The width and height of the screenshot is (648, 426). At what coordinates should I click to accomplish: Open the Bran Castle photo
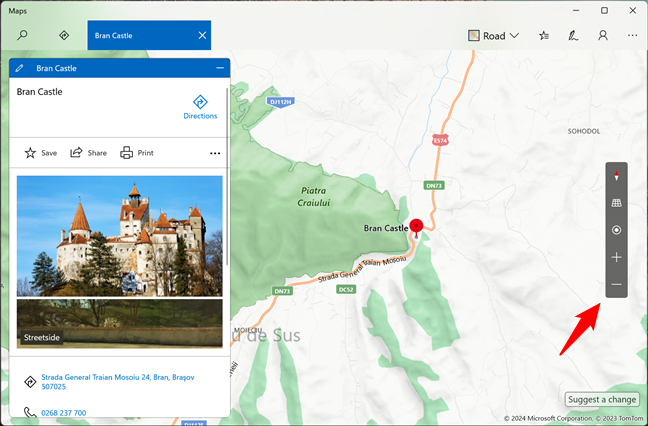click(119, 236)
